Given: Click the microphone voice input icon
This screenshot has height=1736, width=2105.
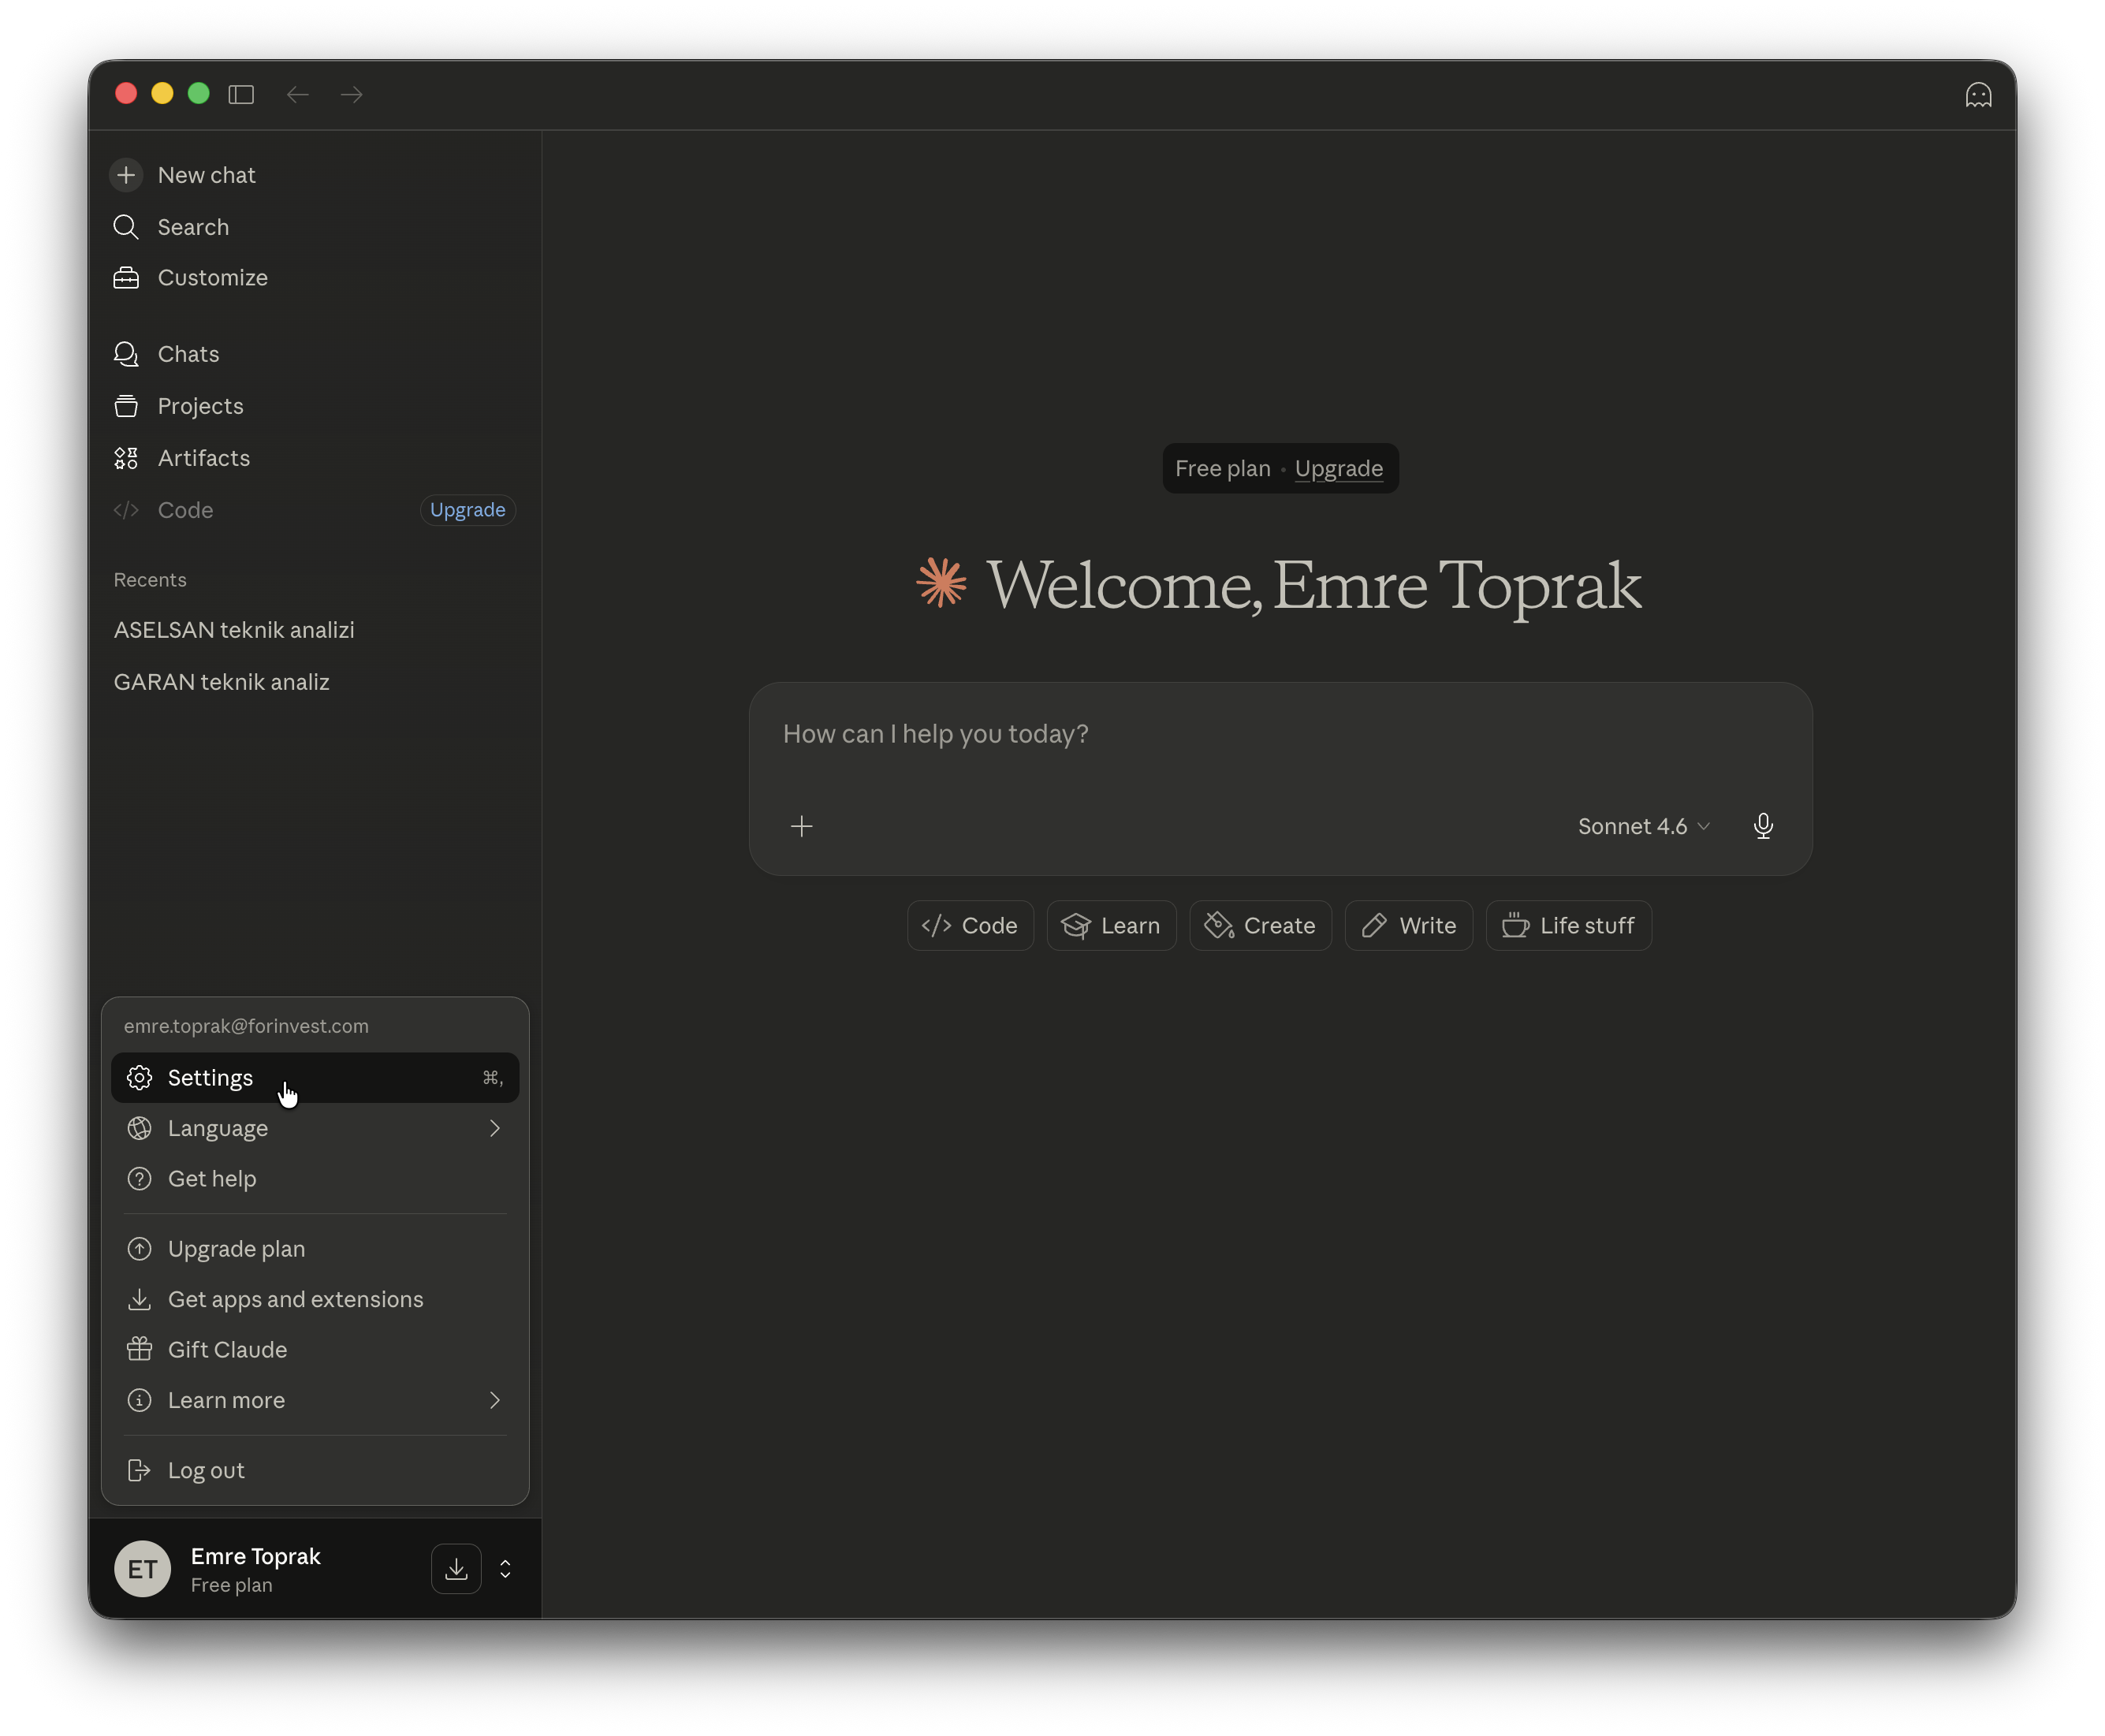Looking at the screenshot, I should (1762, 826).
